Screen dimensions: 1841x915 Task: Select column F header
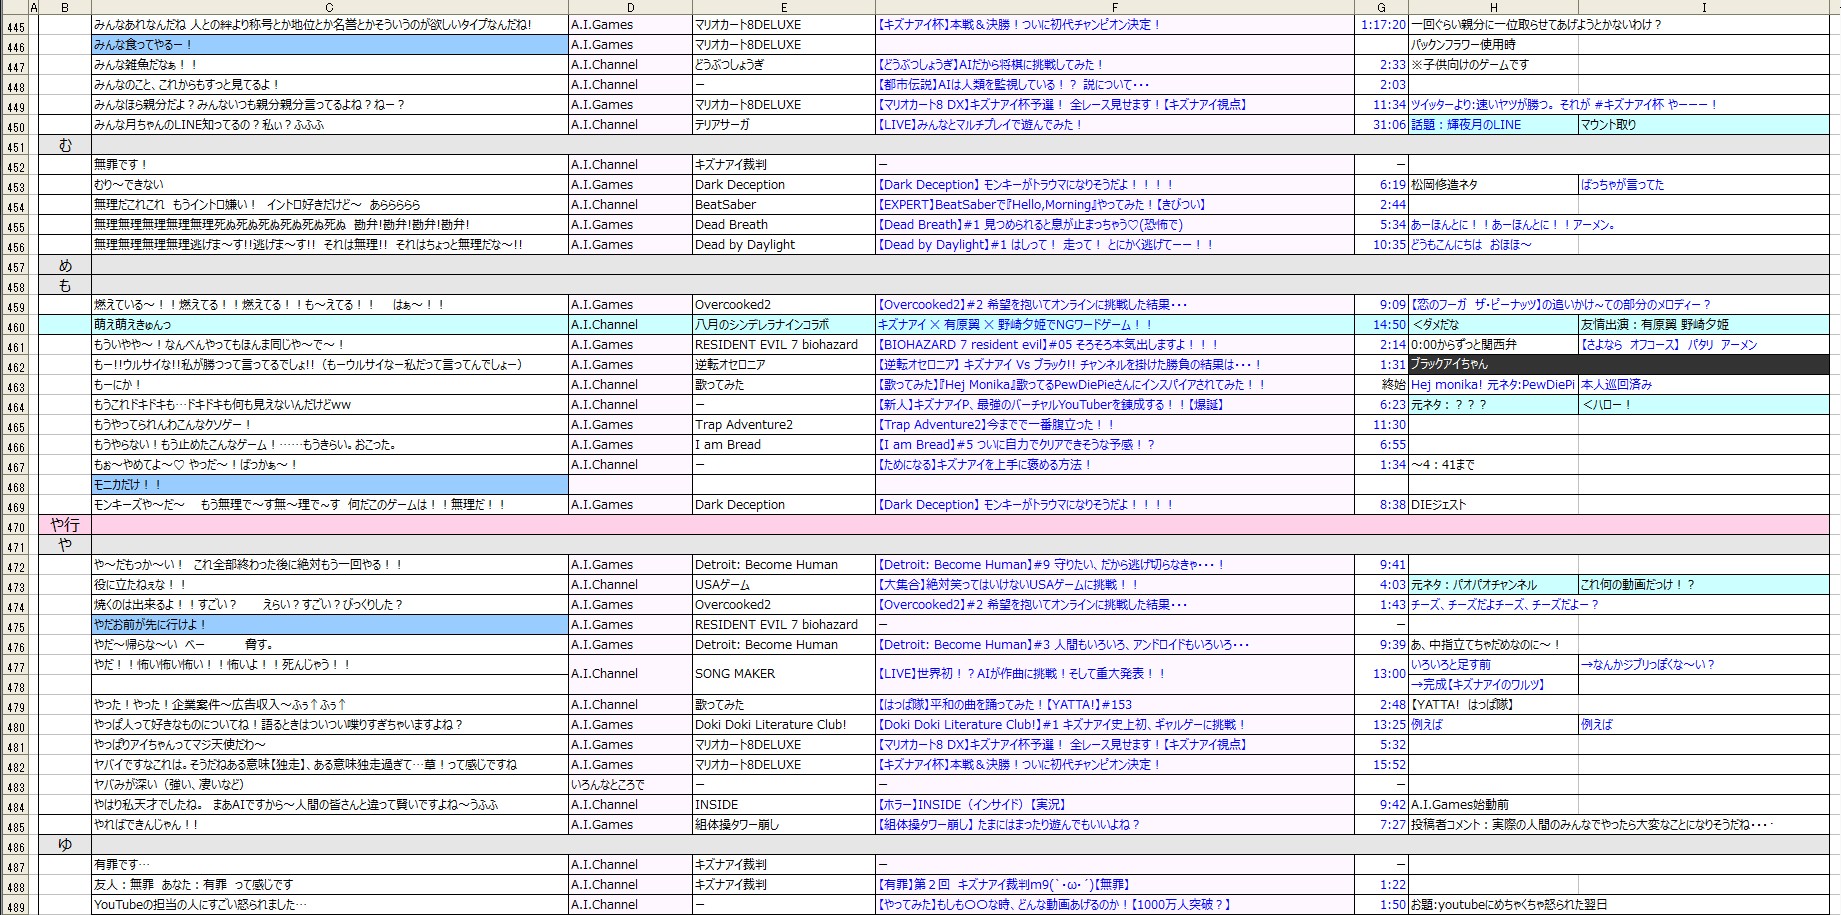(1114, 7)
